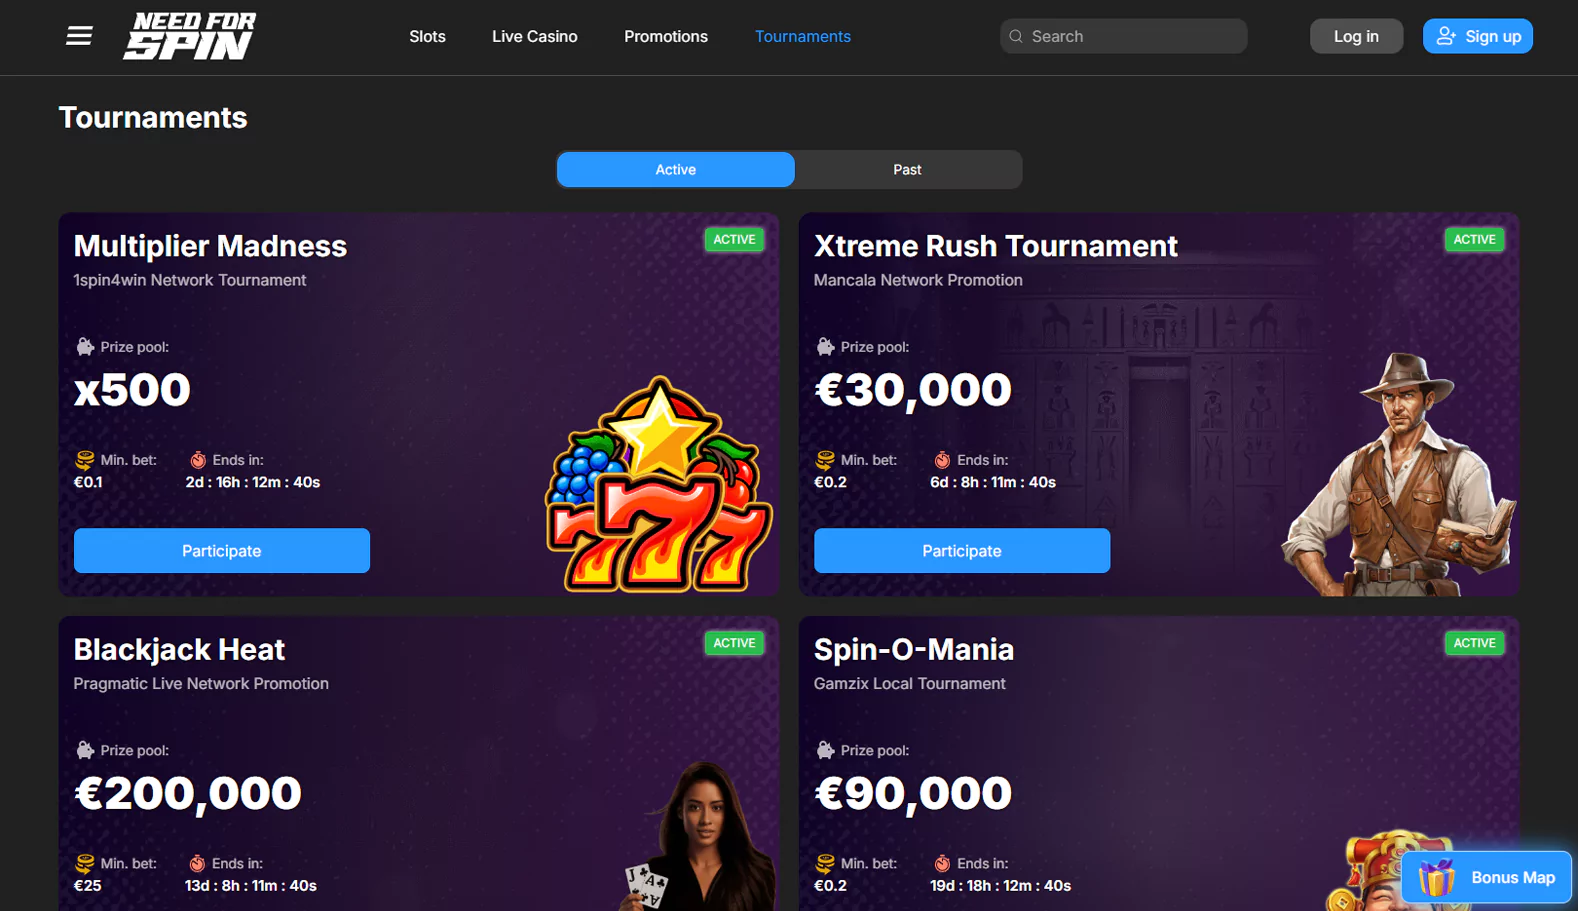1578x911 pixels.
Task: Switch to the Active tournaments tab
Action: [676, 170]
